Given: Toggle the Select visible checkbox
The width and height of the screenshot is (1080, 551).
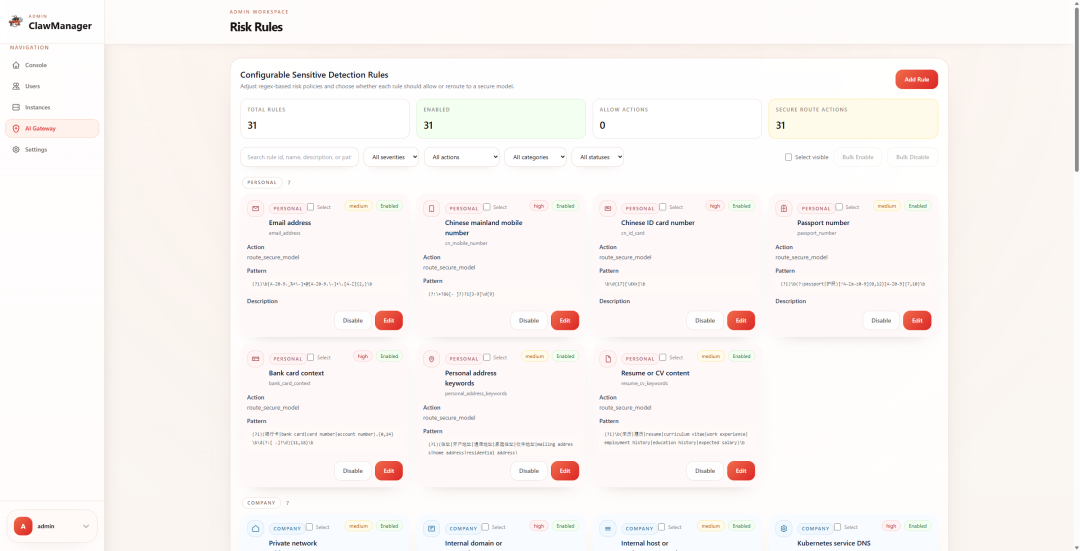Looking at the screenshot, I should [x=788, y=157].
